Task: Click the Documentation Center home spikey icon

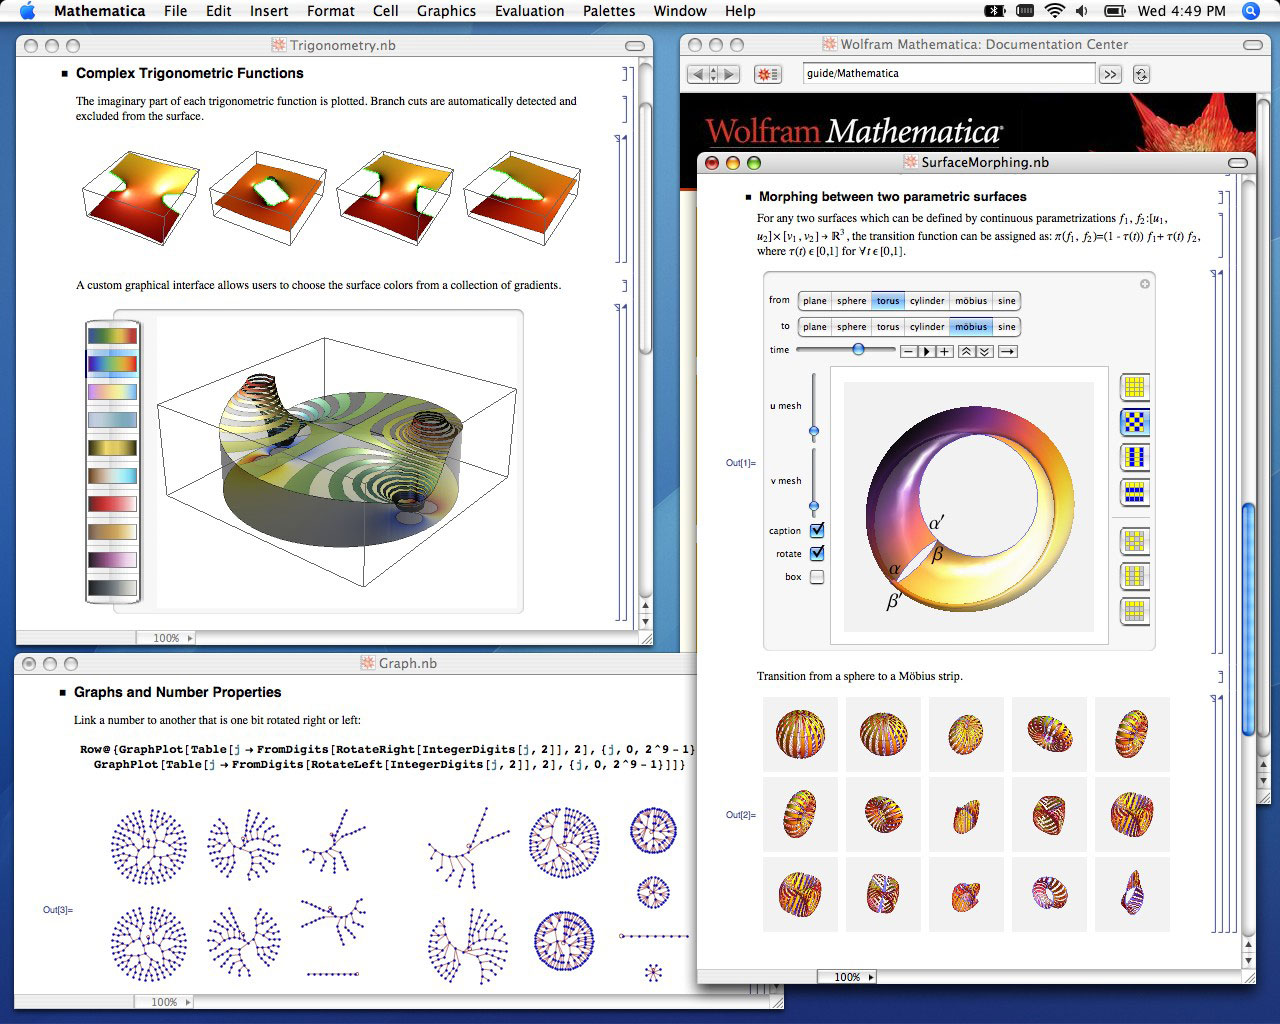Action: point(767,74)
